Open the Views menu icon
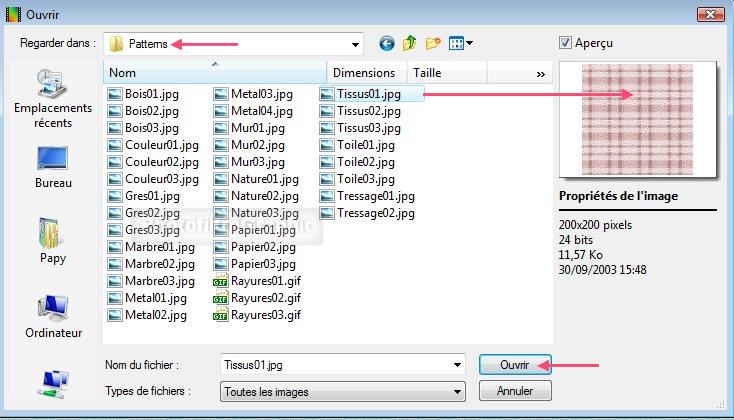Screen dimensions: 734x420 click(x=460, y=43)
